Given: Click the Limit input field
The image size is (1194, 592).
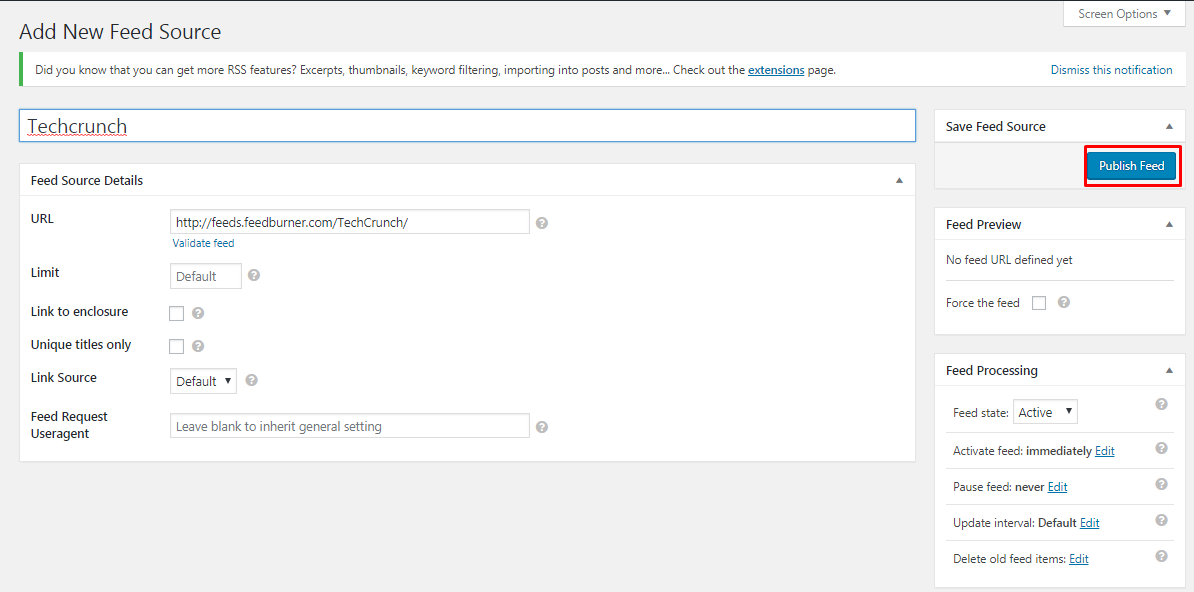Looking at the screenshot, I should coord(206,276).
